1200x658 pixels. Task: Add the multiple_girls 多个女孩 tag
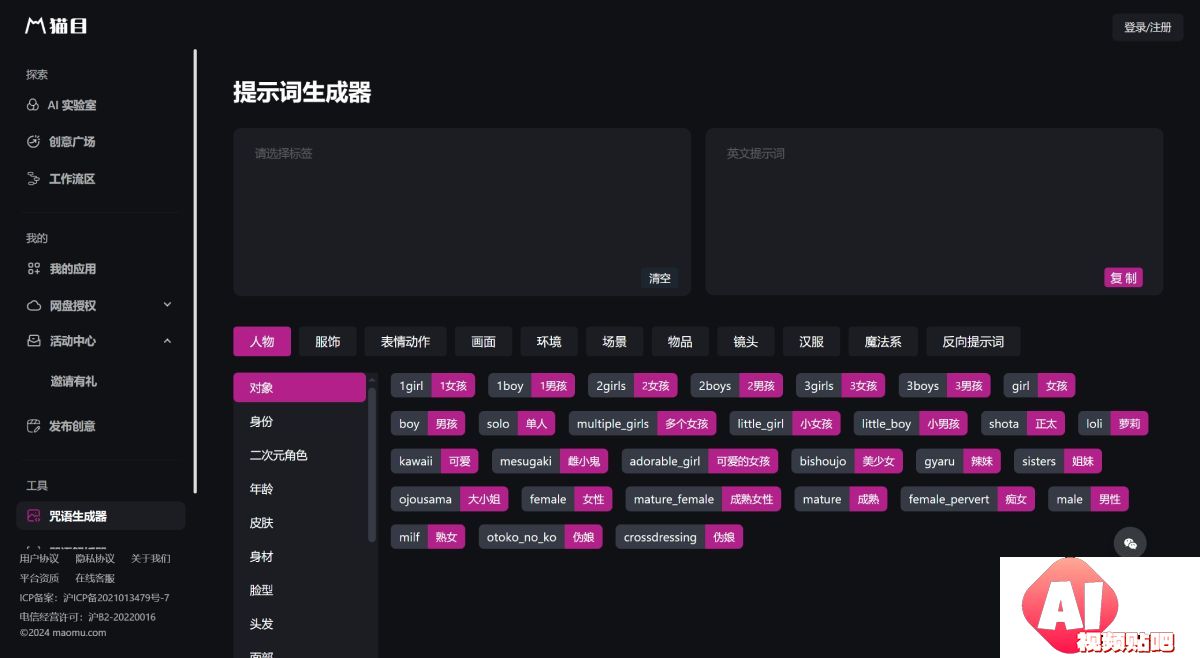coord(642,423)
